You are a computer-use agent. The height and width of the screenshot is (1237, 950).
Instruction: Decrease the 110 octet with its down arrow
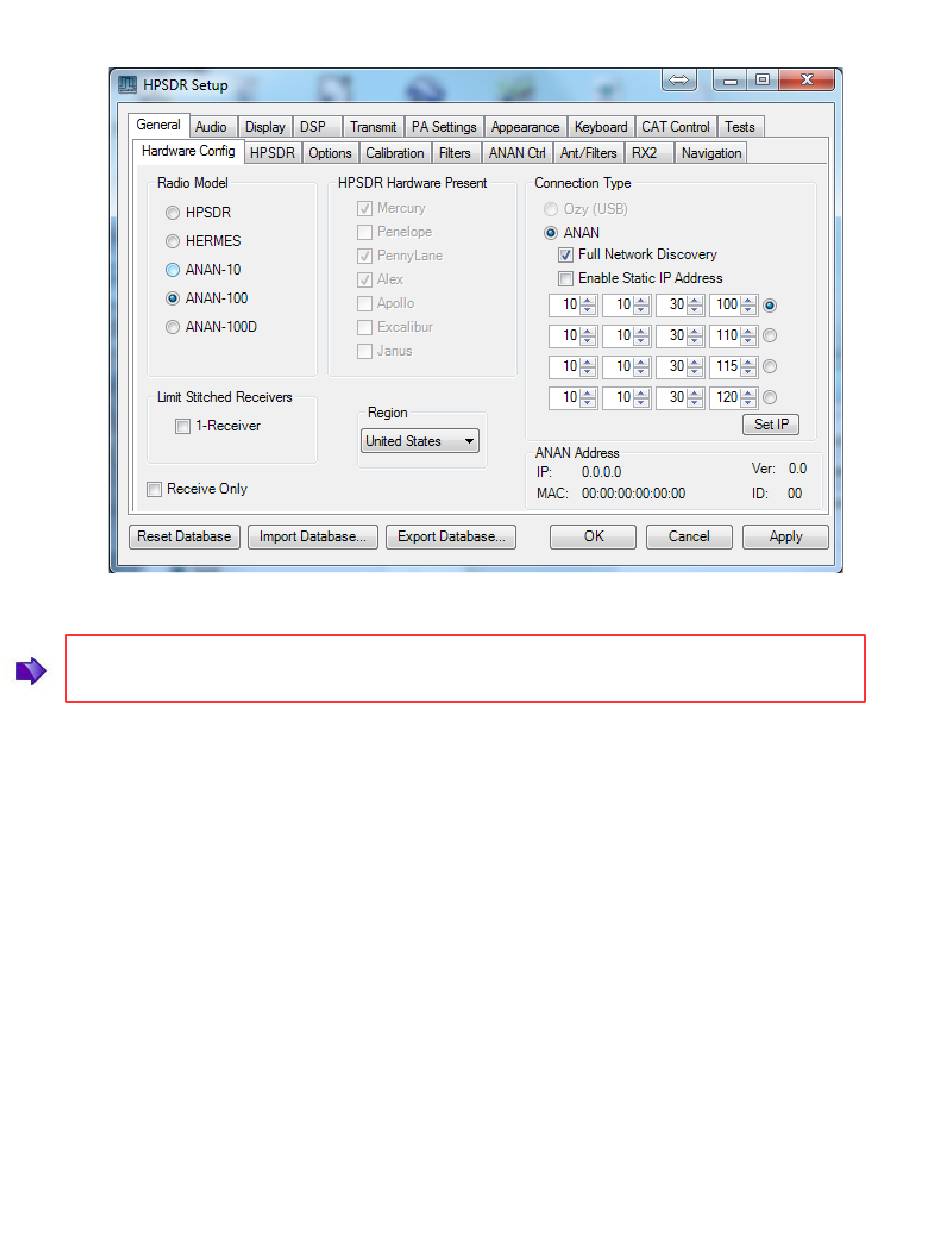(x=748, y=341)
